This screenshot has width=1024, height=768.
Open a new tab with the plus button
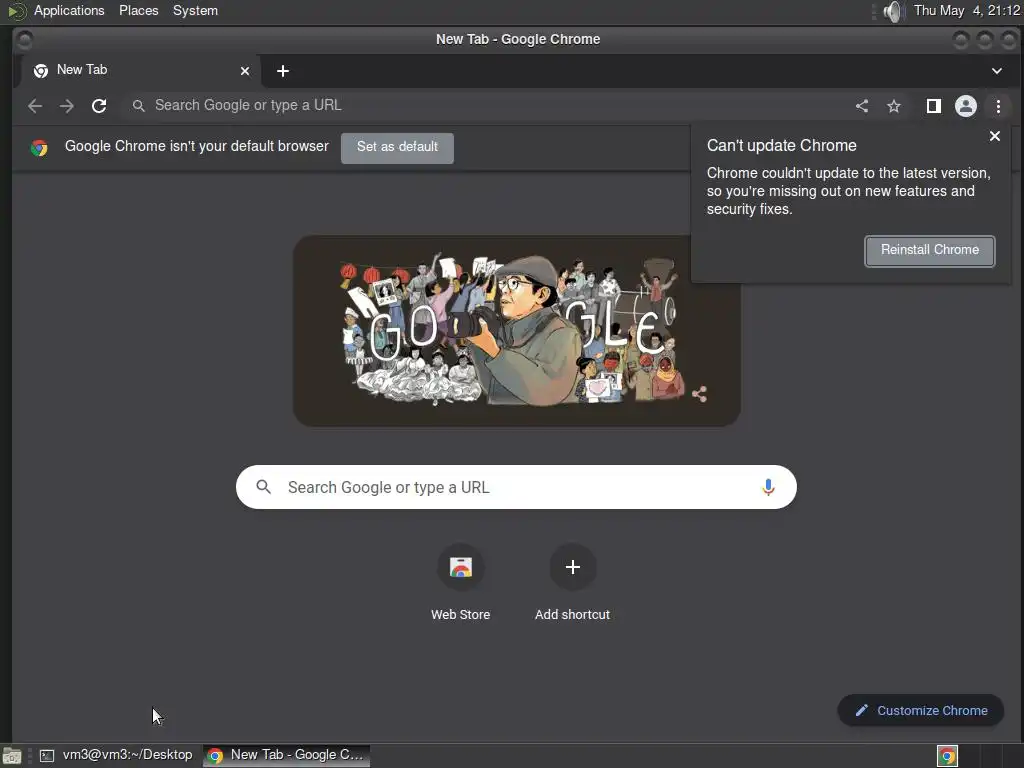pos(283,71)
